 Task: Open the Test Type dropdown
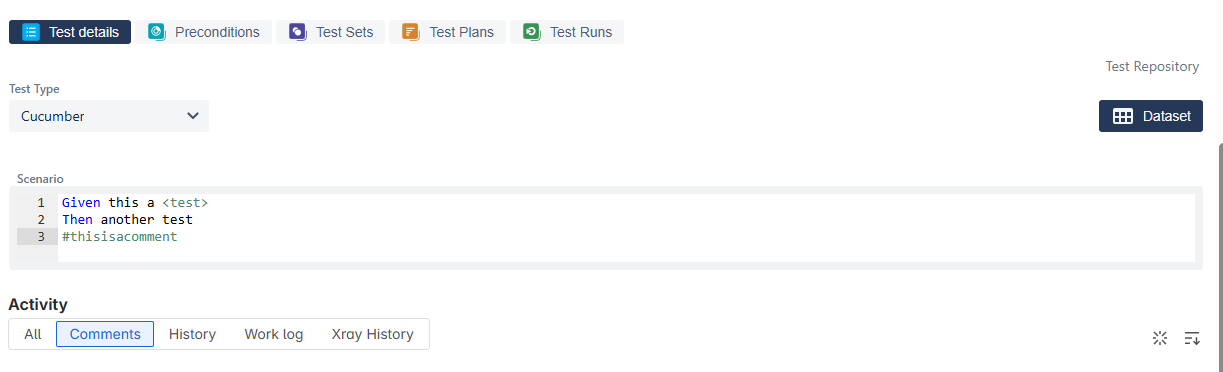109,116
